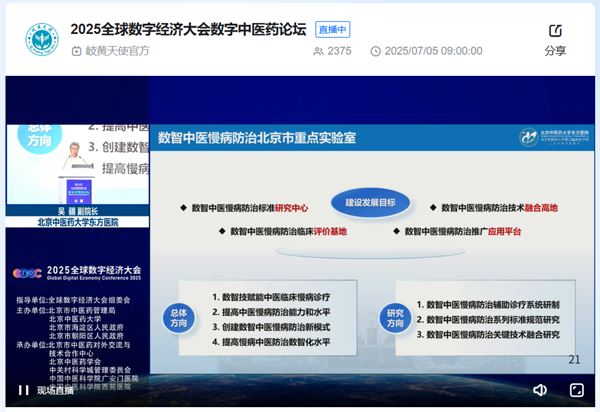Click the slide heading 数智中医慢病防治北京市重点实验室

(x=257, y=138)
